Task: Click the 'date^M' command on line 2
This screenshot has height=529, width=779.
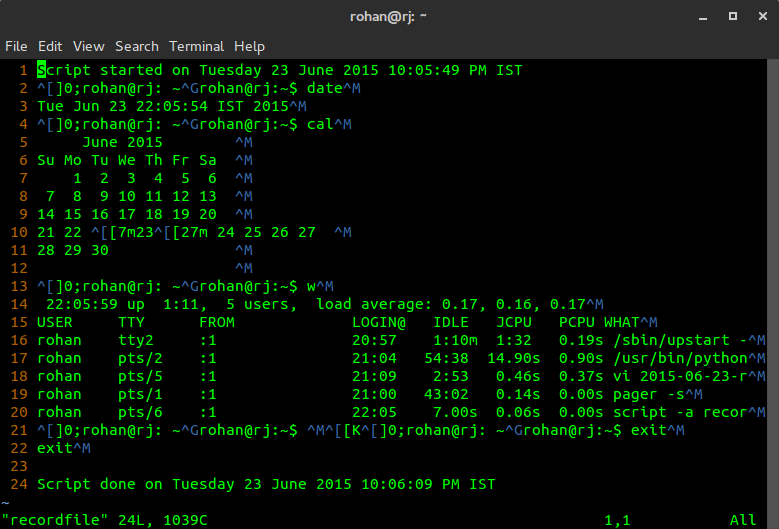Action: tap(334, 88)
